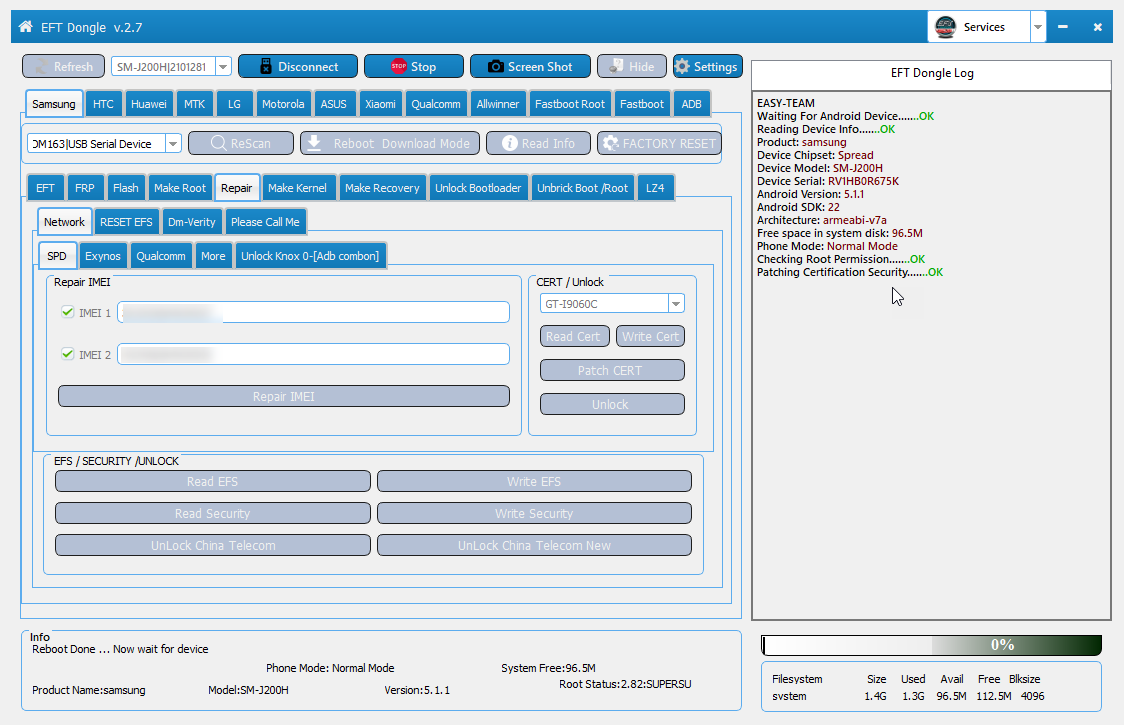Screen dimensions: 1124x725
Task: Go to the Unlock Bootloader tab
Action: click(x=478, y=188)
